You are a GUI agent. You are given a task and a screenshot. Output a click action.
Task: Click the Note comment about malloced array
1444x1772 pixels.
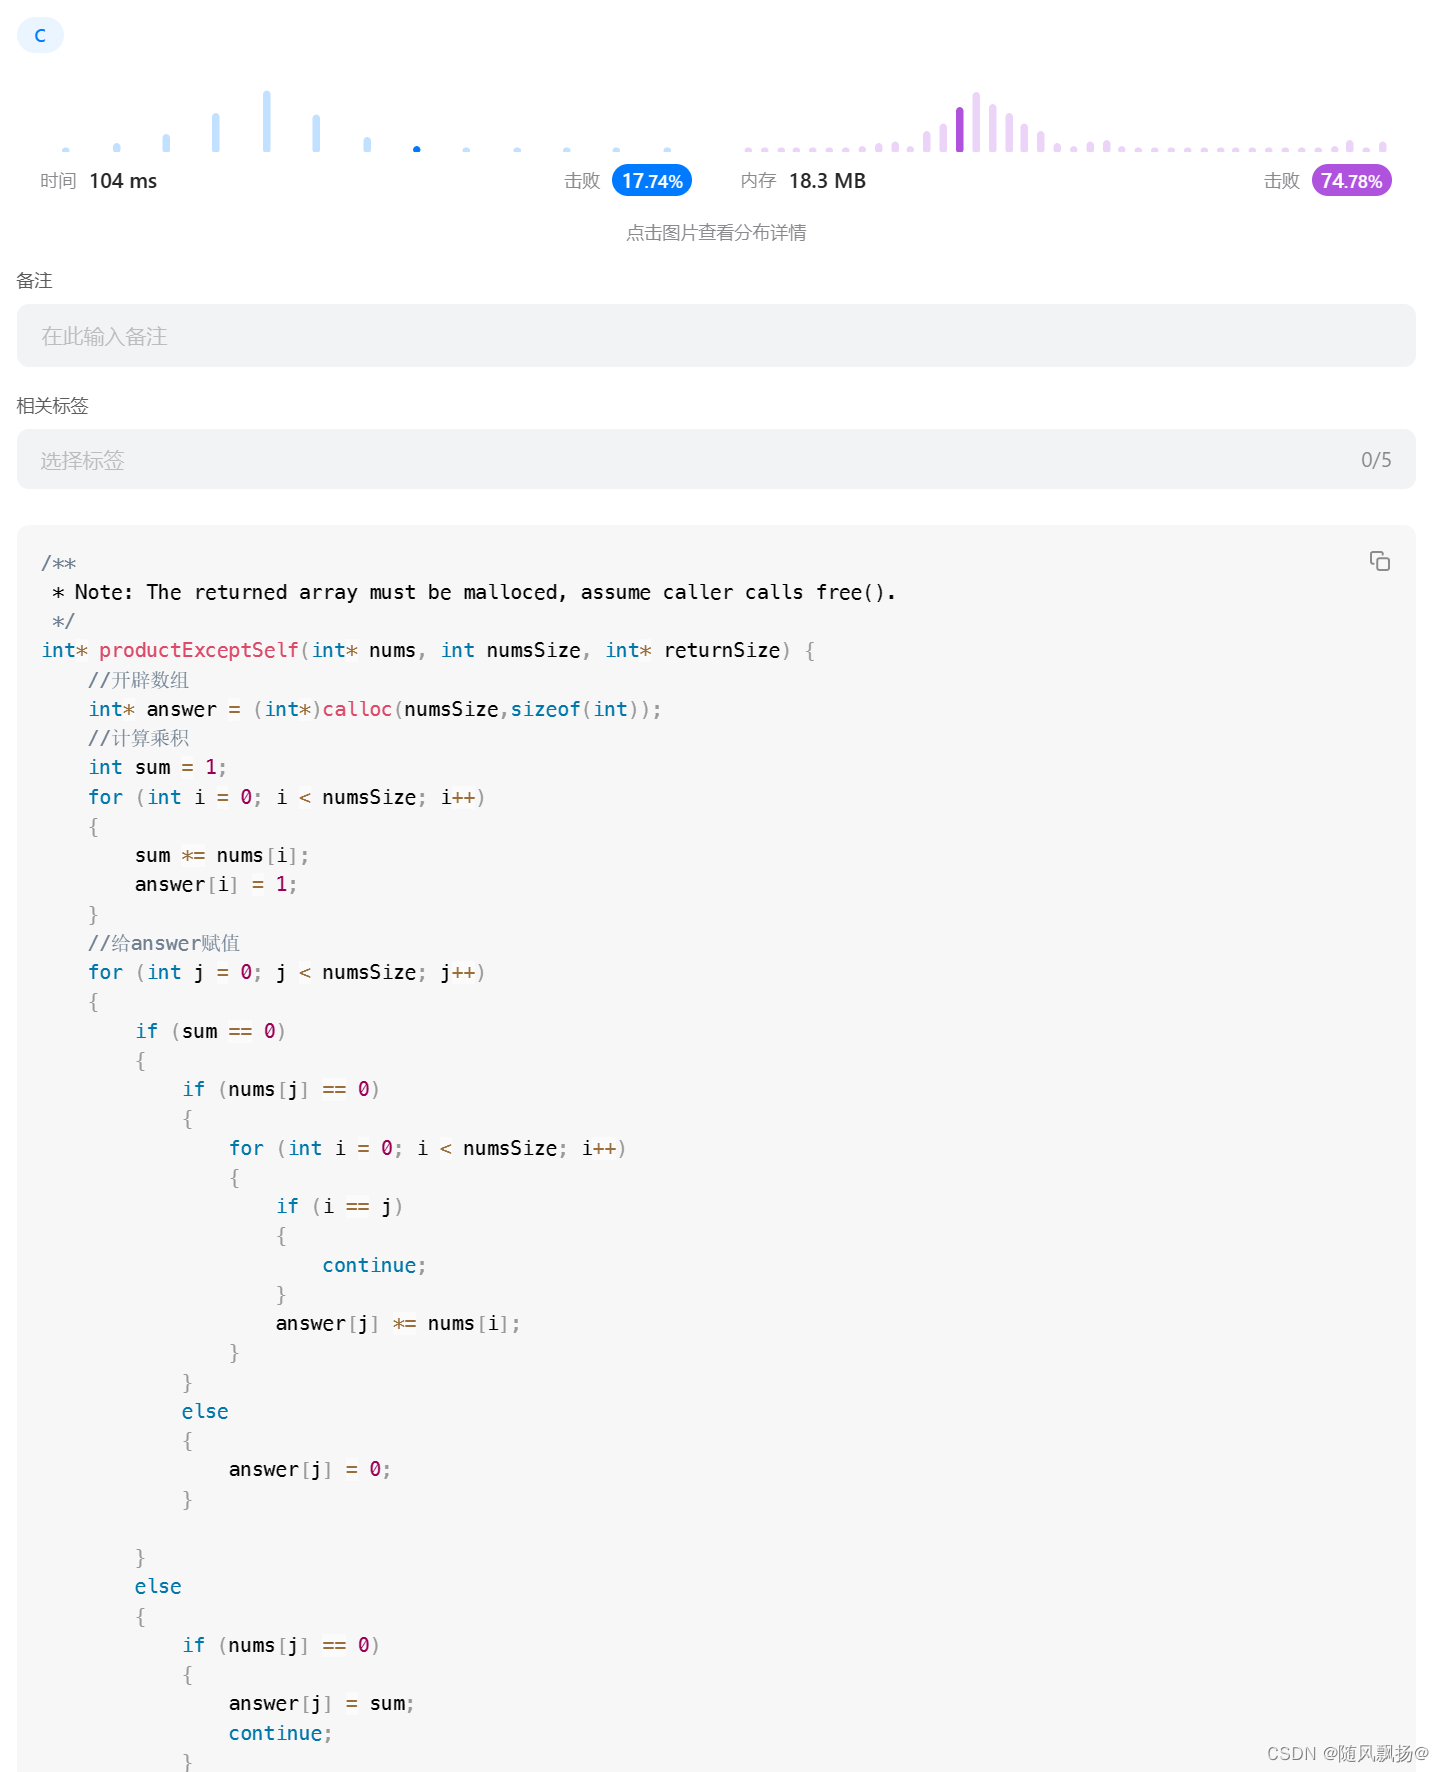pyautogui.click(x=473, y=592)
